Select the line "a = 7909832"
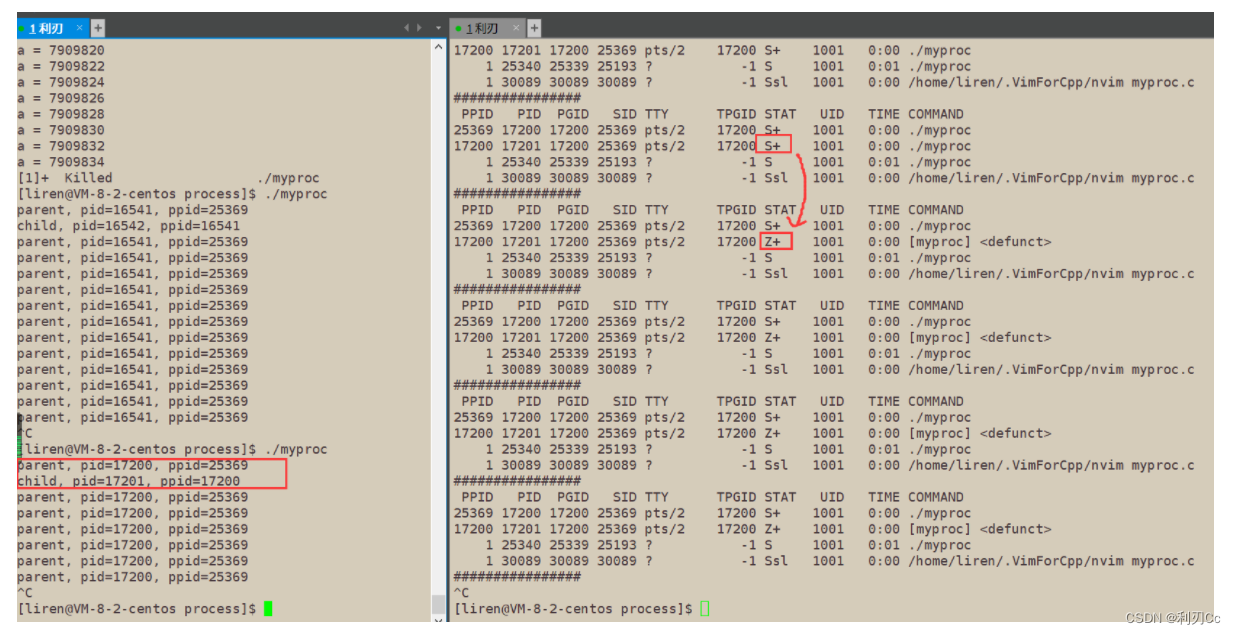Image resolution: width=1236 pixels, height=634 pixels. (x=61, y=146)
